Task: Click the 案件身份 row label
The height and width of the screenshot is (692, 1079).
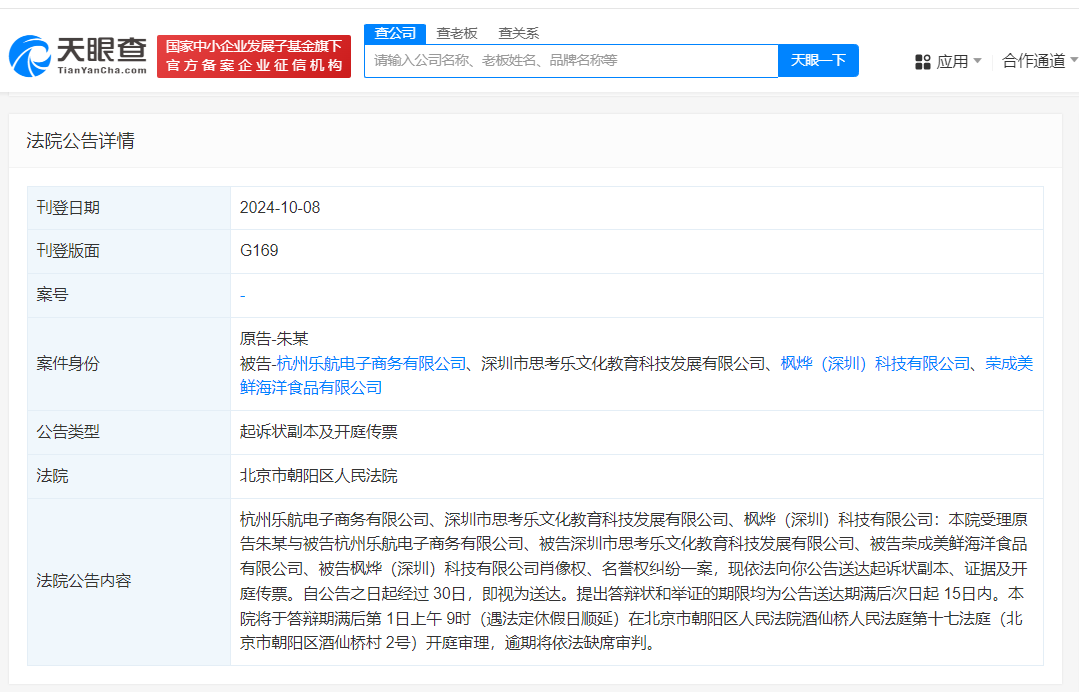Action: [68, 364]
